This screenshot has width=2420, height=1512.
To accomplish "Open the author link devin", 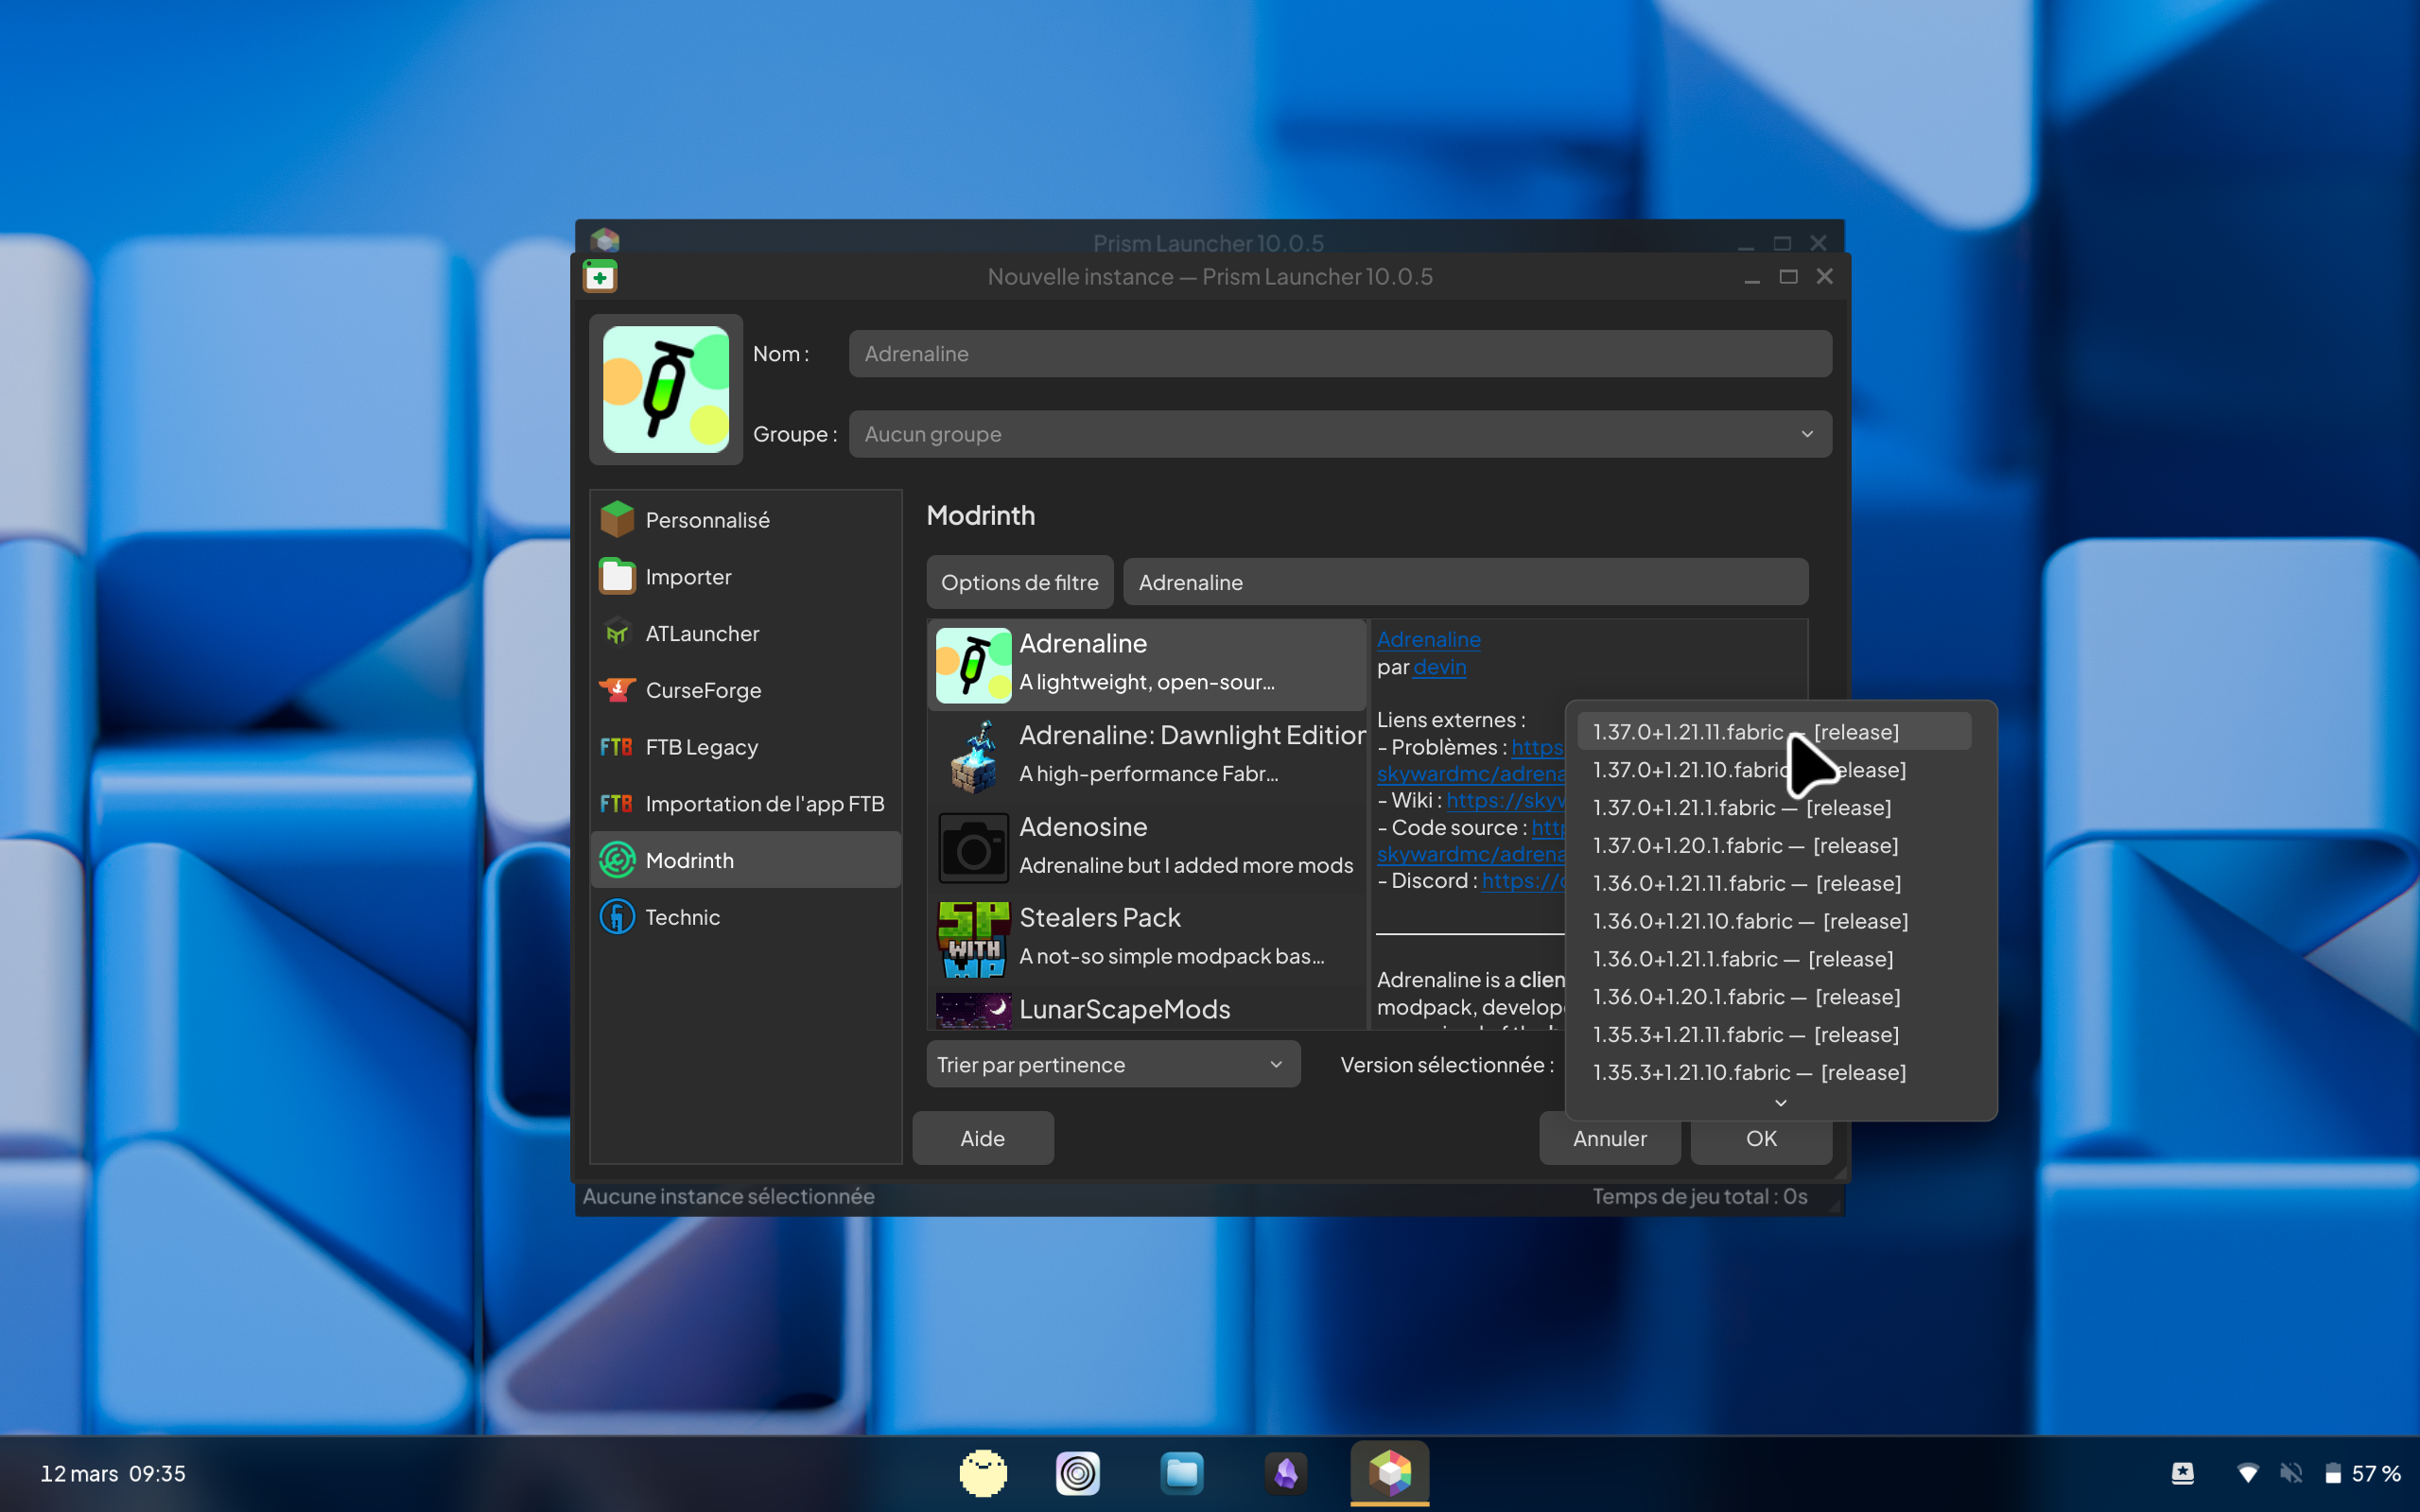I will coord(1439,667).
